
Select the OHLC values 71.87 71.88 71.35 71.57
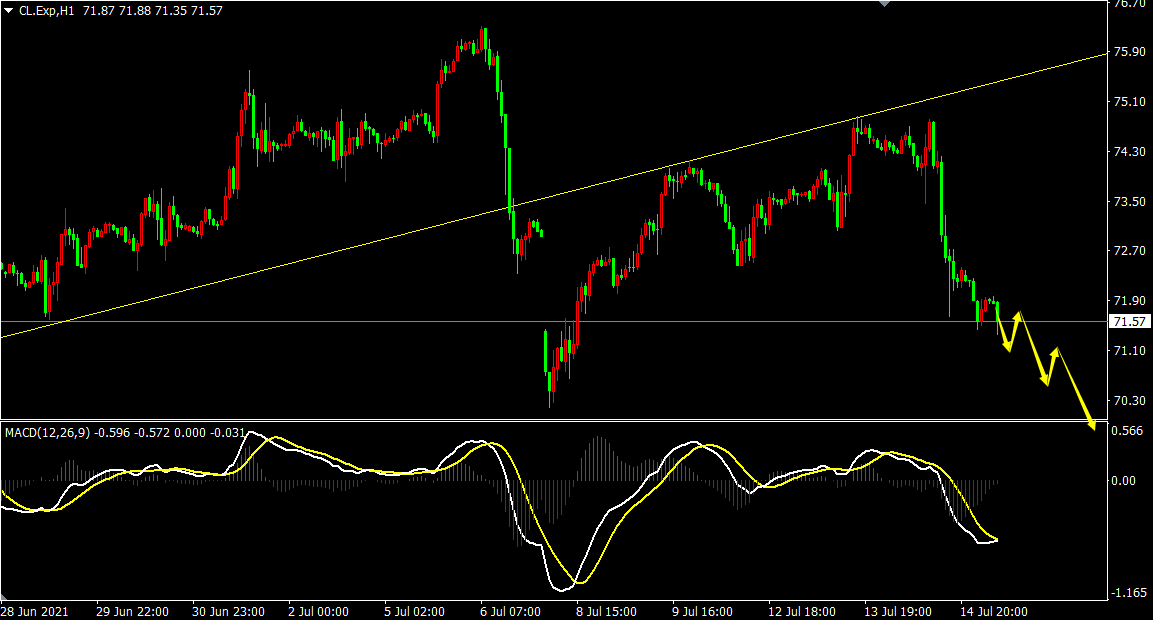(x=153, y=11)
